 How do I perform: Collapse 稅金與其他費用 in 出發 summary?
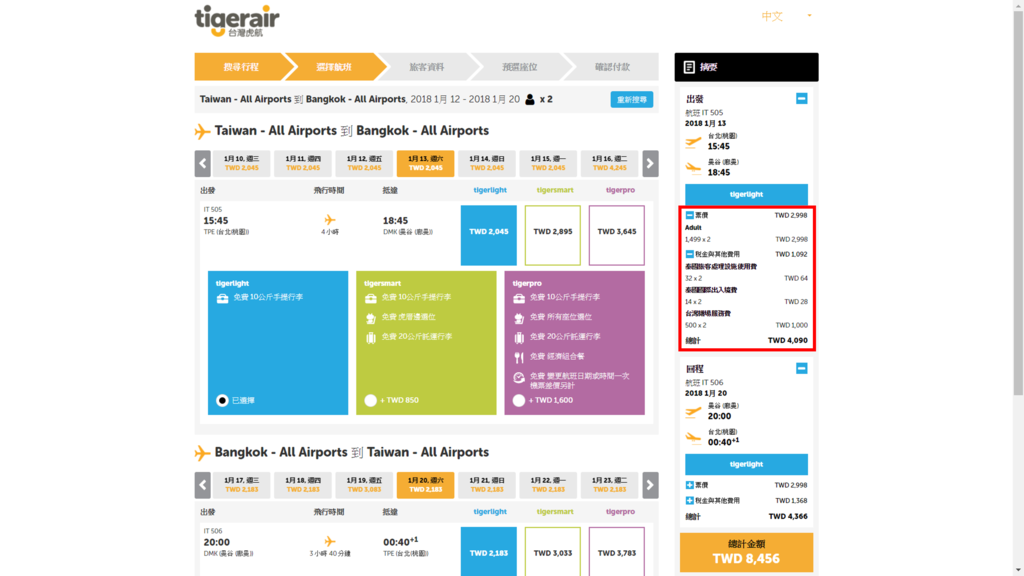[x=690, y=254]
